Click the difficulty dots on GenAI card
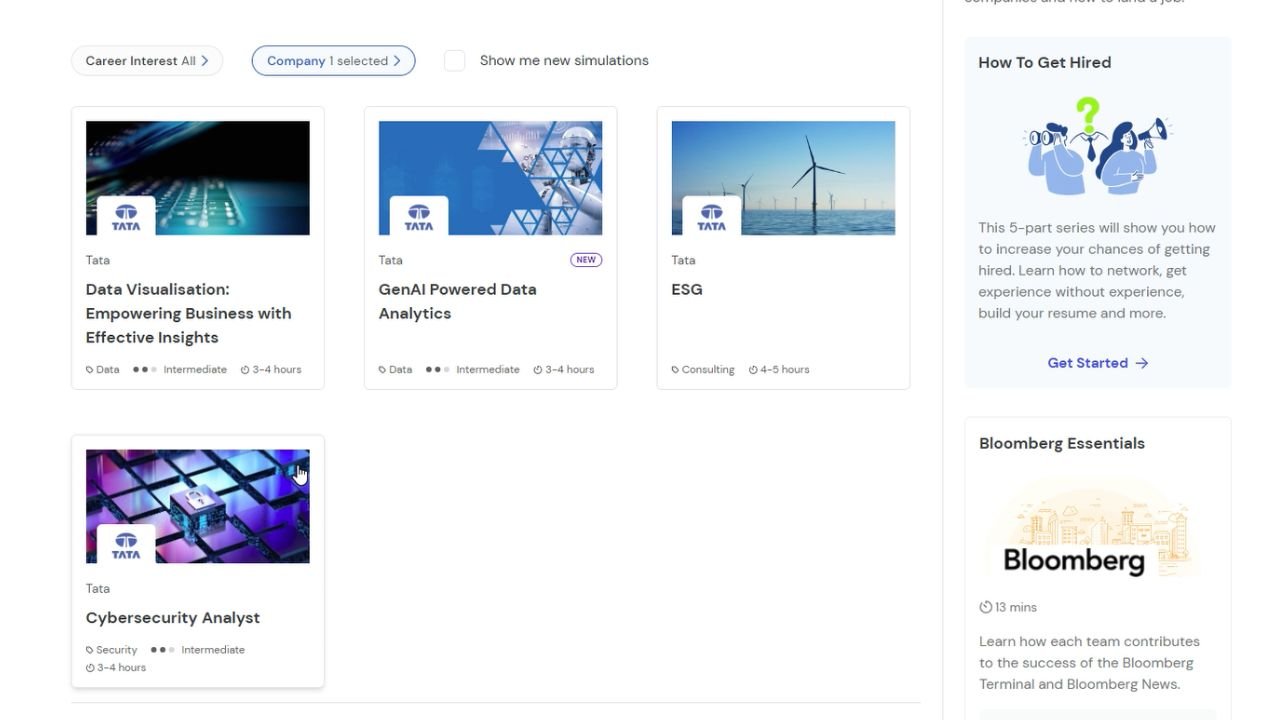 coord(438,370)
